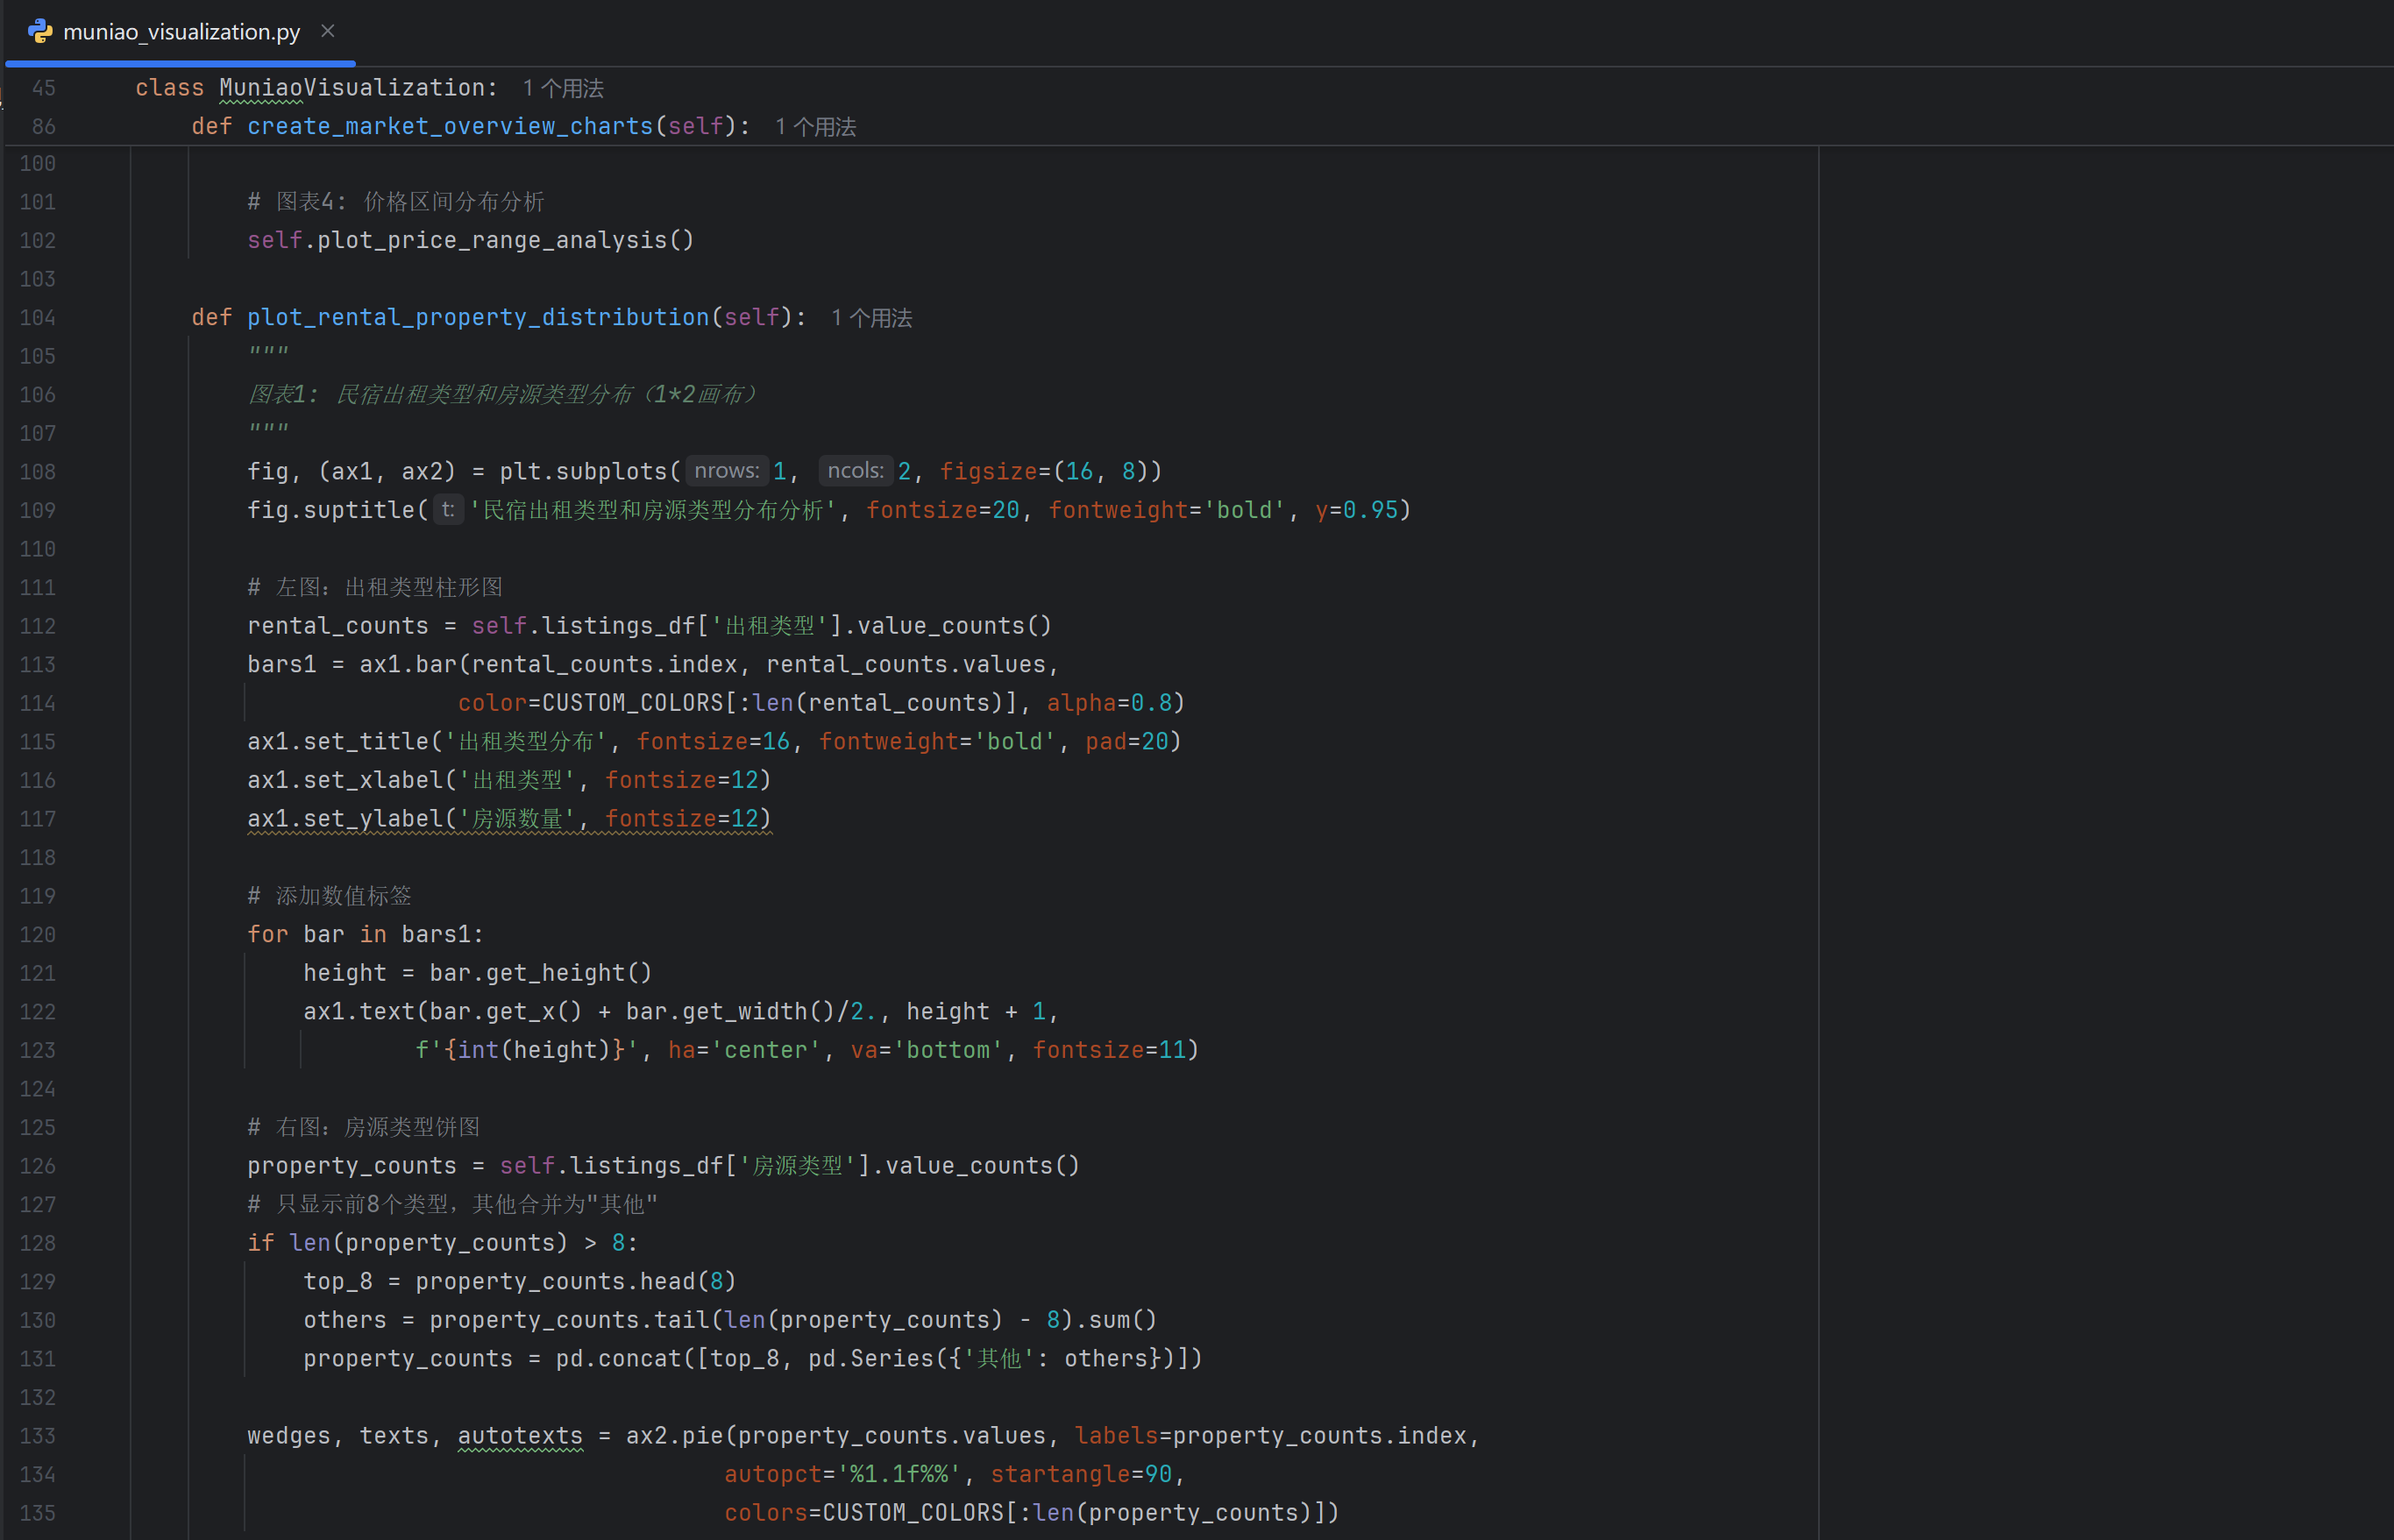The width and height of the screenshot is (2394, 1540).
Task: Click sticky class MuniaoVisualization header line
Action: 315,88
